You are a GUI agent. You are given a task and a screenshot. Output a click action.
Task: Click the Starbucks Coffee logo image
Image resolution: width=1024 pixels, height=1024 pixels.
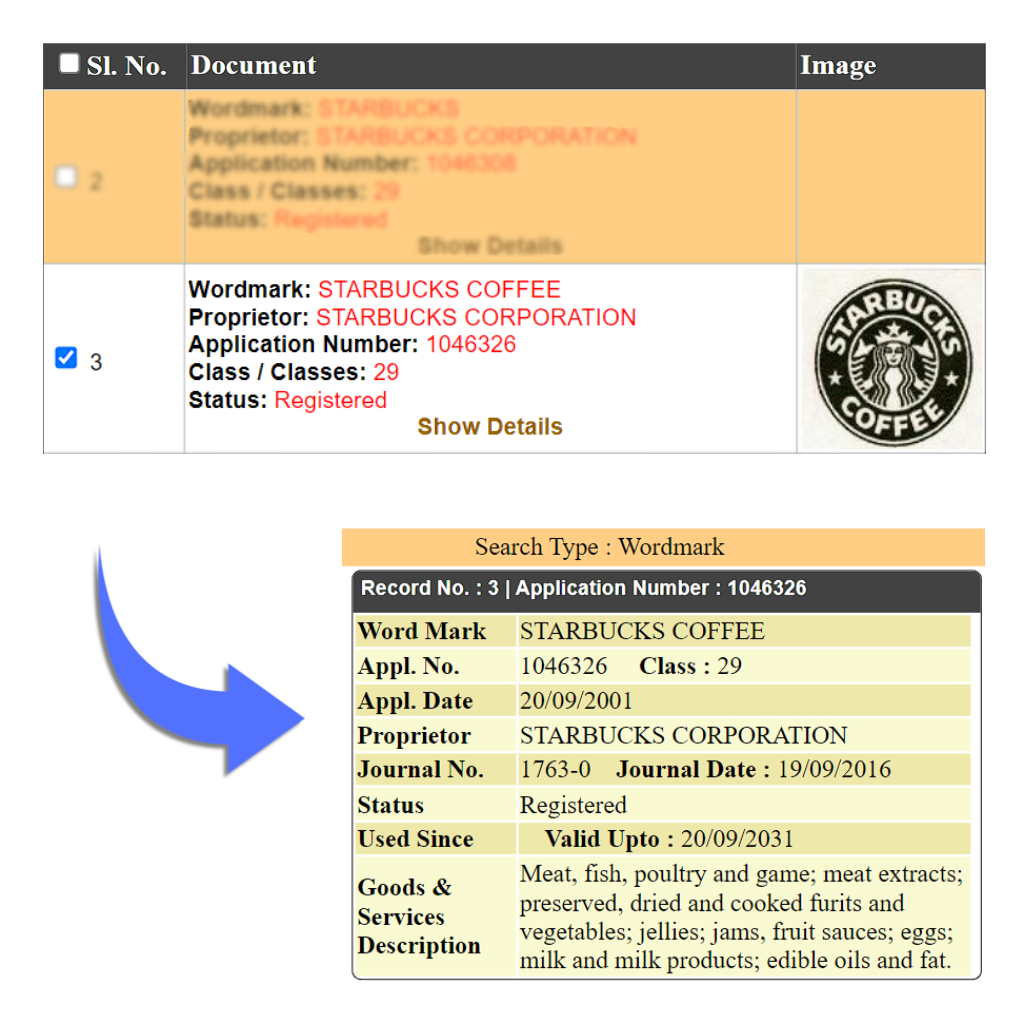tap(891, 360)
